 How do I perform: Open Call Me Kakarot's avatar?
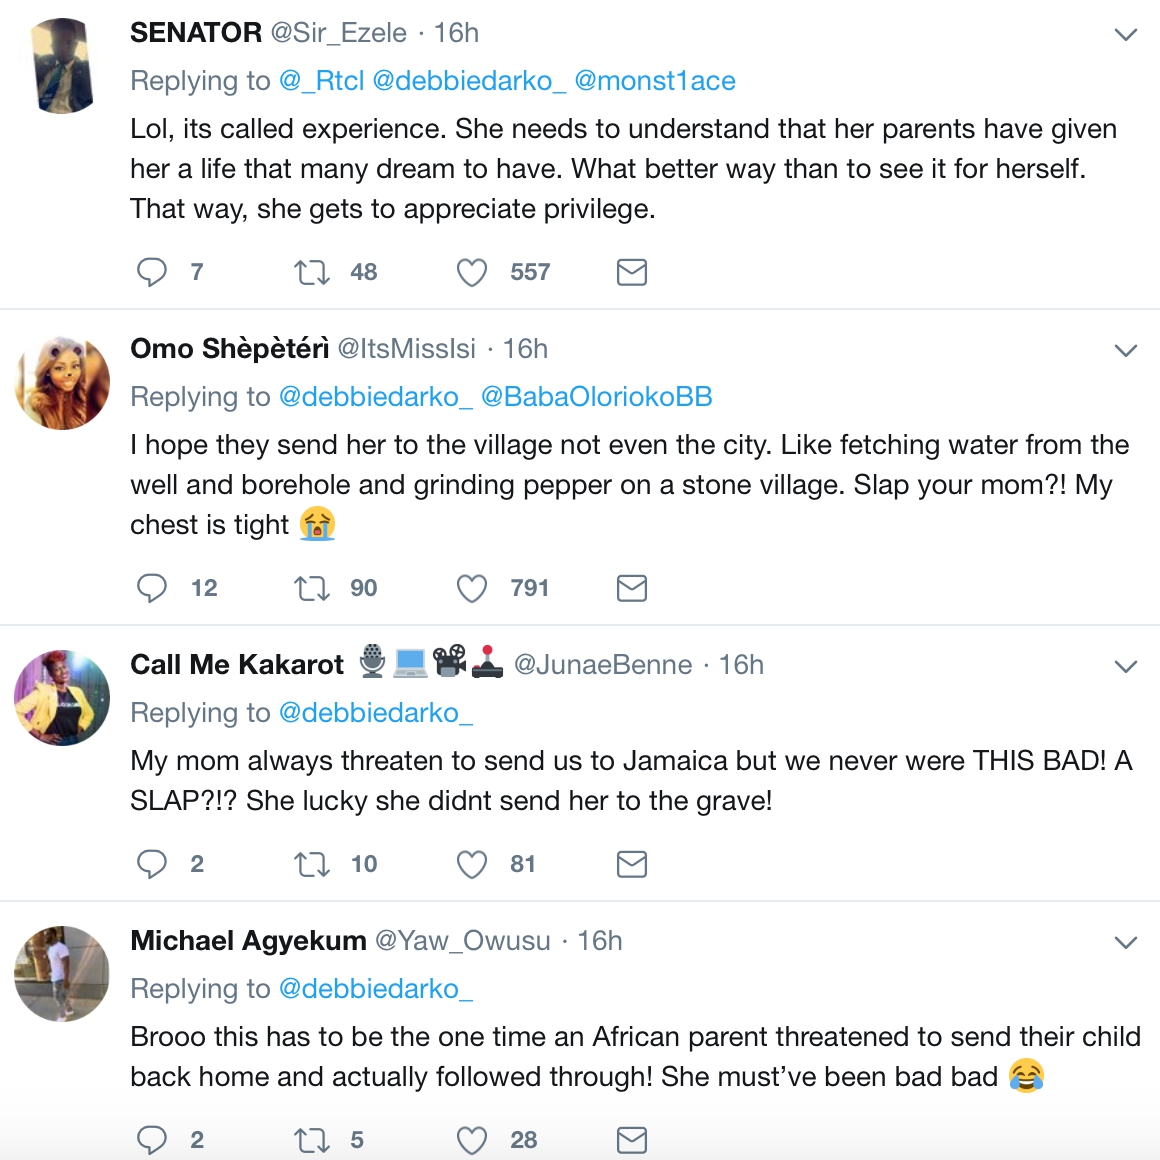(62, 698)
